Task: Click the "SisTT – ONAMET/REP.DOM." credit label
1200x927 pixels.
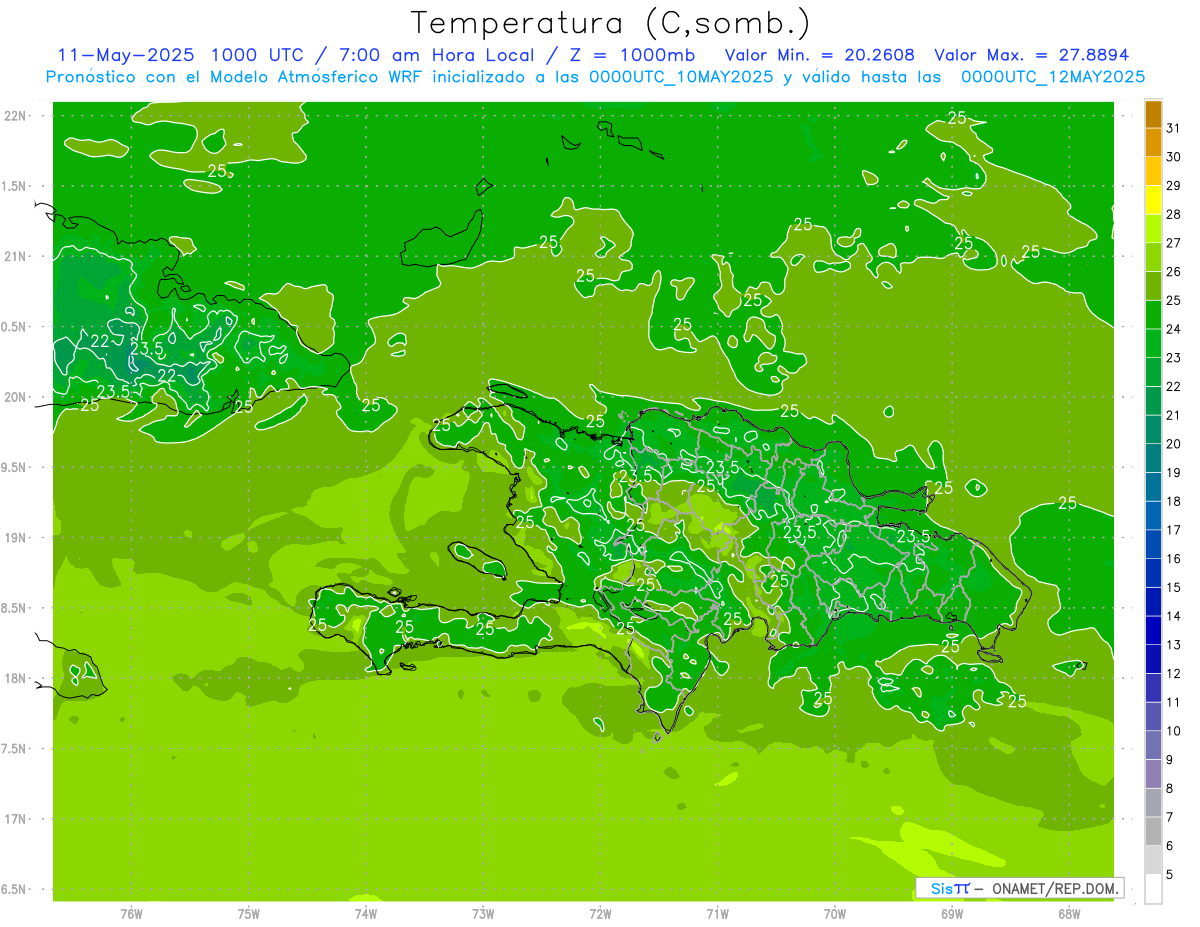Action: (1019, 888)
